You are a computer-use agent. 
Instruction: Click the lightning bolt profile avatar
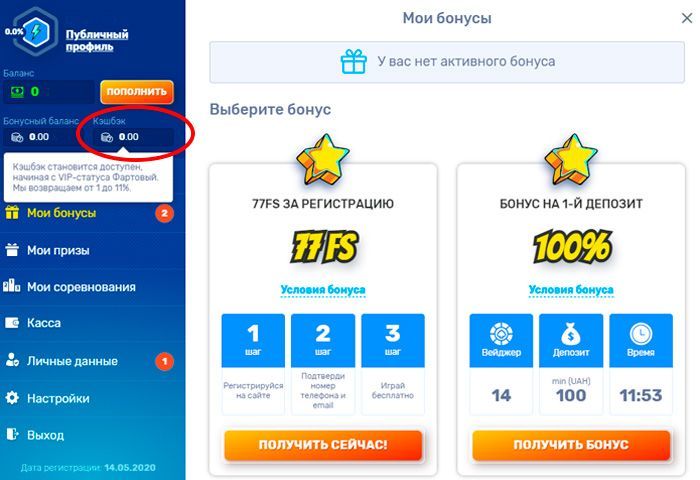coord(36,32)
